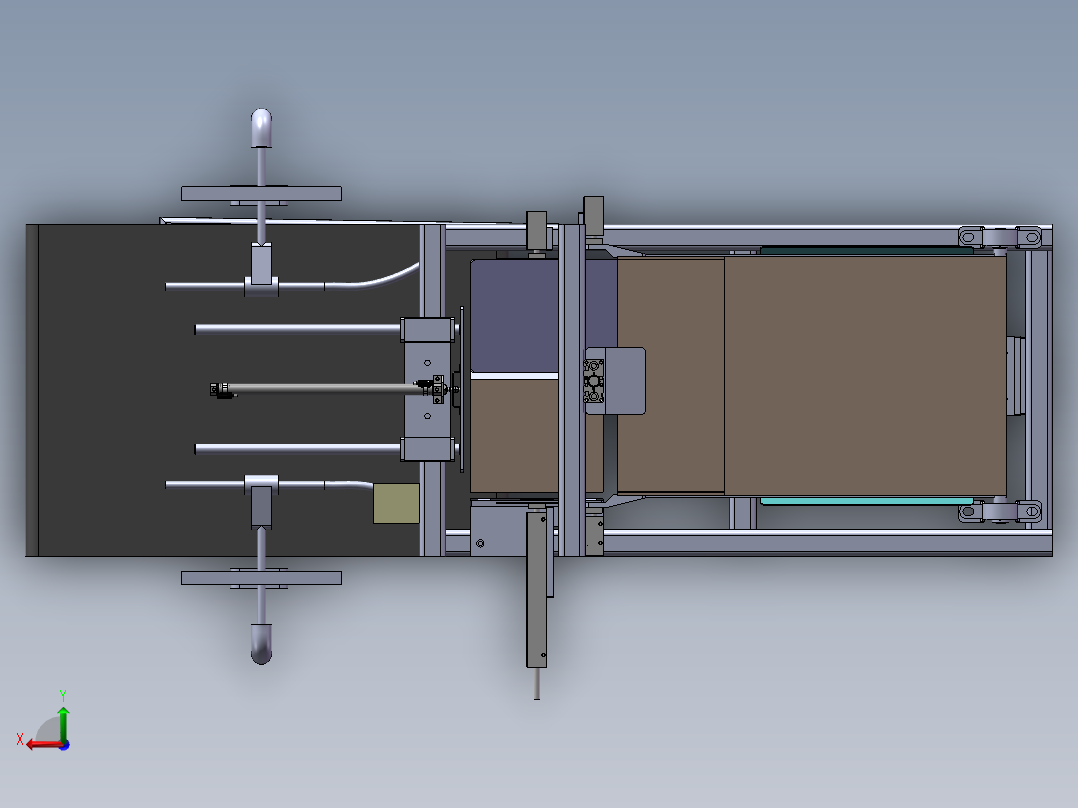Viewport: 1078px width, 808px height.
Task: Select the rounded knob on upper handle
Action: coord(261,127)
